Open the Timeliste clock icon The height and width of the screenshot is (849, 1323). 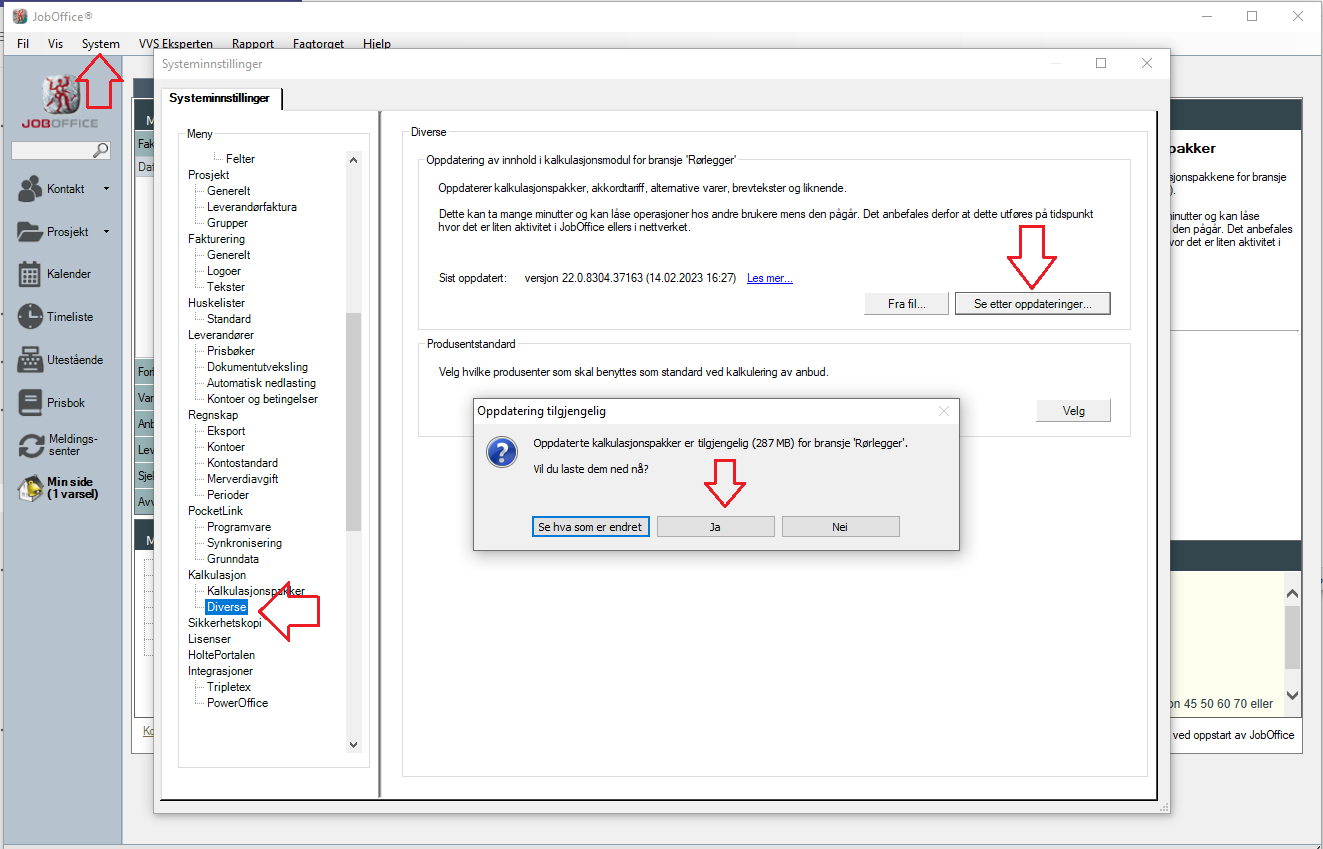click(x=30, y=316)
